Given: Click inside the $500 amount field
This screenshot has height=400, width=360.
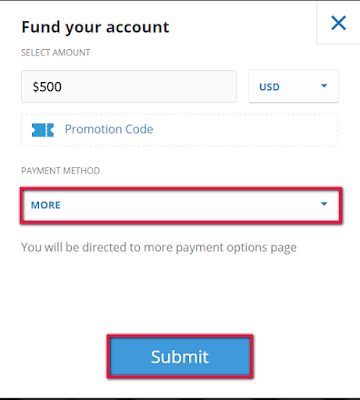Looking at the screenshot, I should tap(129, 87).
